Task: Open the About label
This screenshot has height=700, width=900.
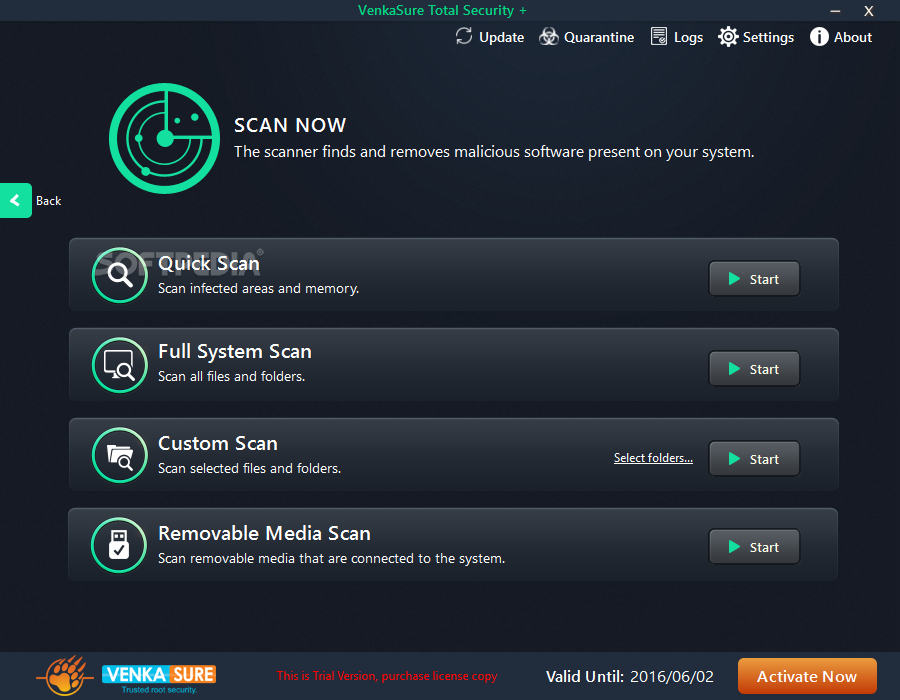Action: click(x=853, y=37)
